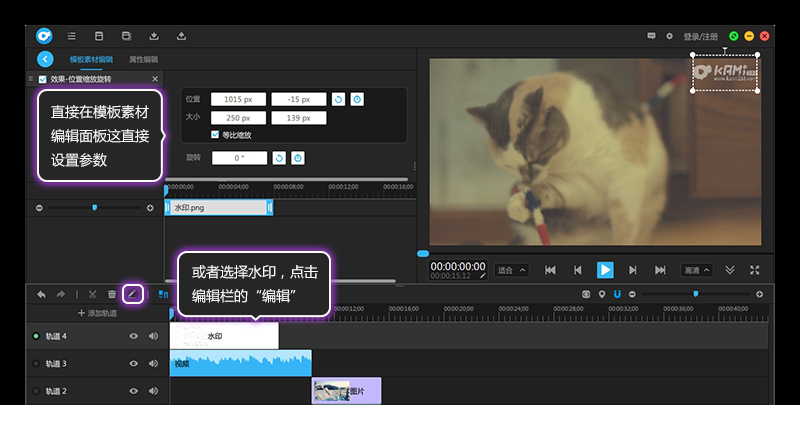This screenshot has height=421, width=800.
Task: Hide 轨道 3 with the eye icon
Action: [x=134, y=364]
